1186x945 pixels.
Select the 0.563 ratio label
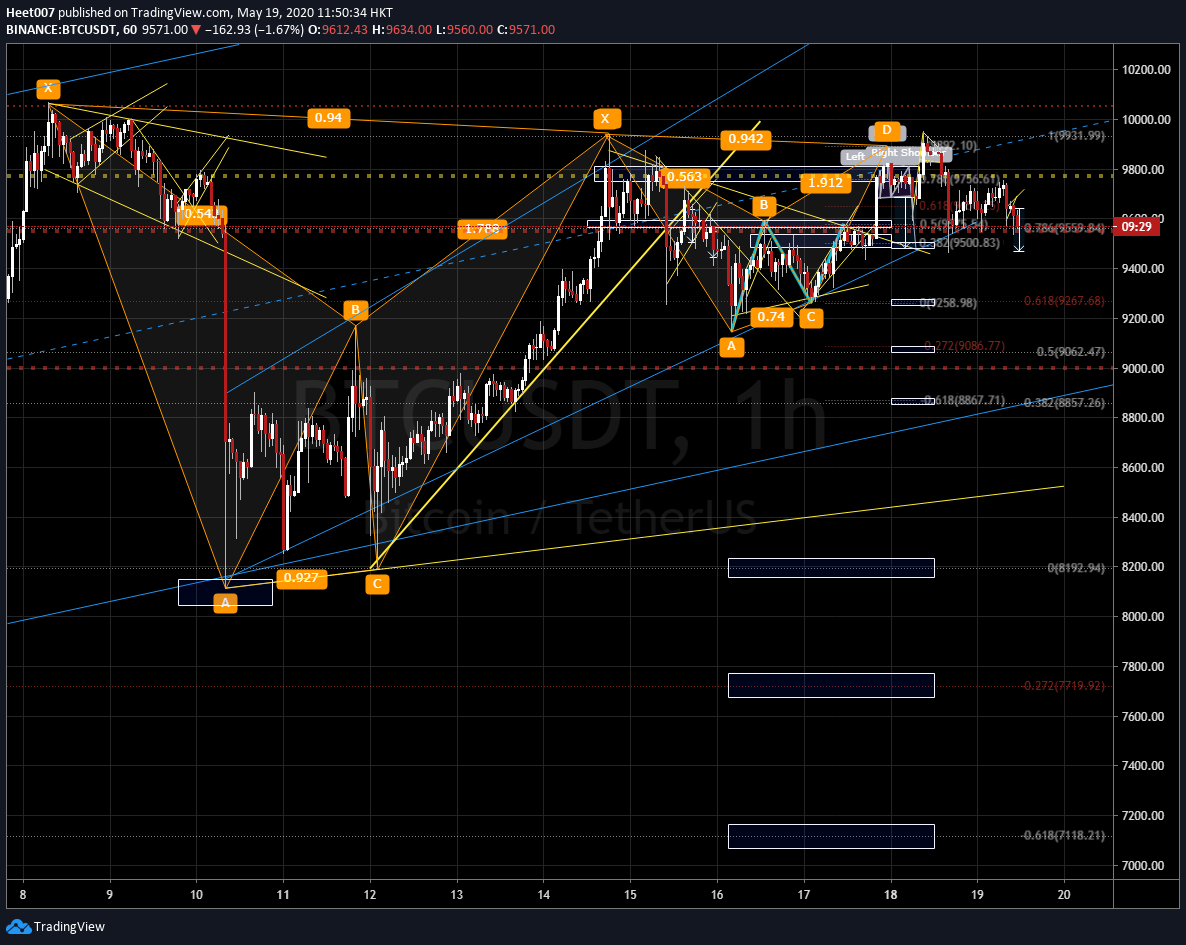pyautogui.click(x=685, y=177)
